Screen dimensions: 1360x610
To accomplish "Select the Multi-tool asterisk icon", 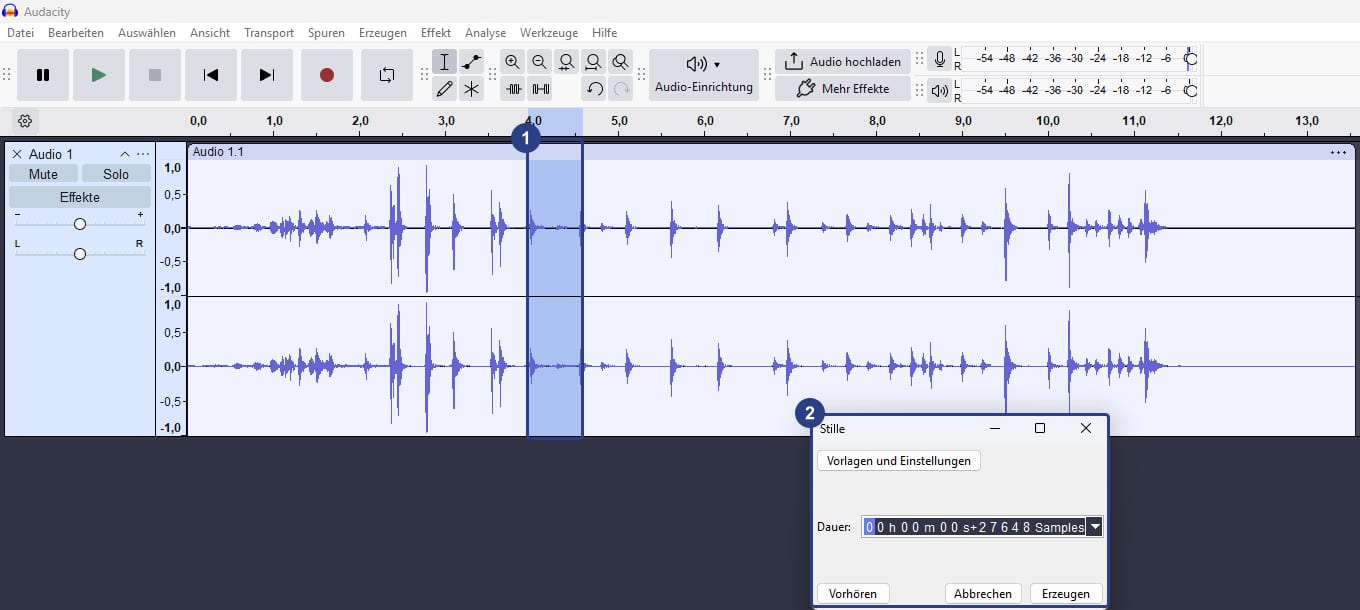I will click(x=471, y=89).
